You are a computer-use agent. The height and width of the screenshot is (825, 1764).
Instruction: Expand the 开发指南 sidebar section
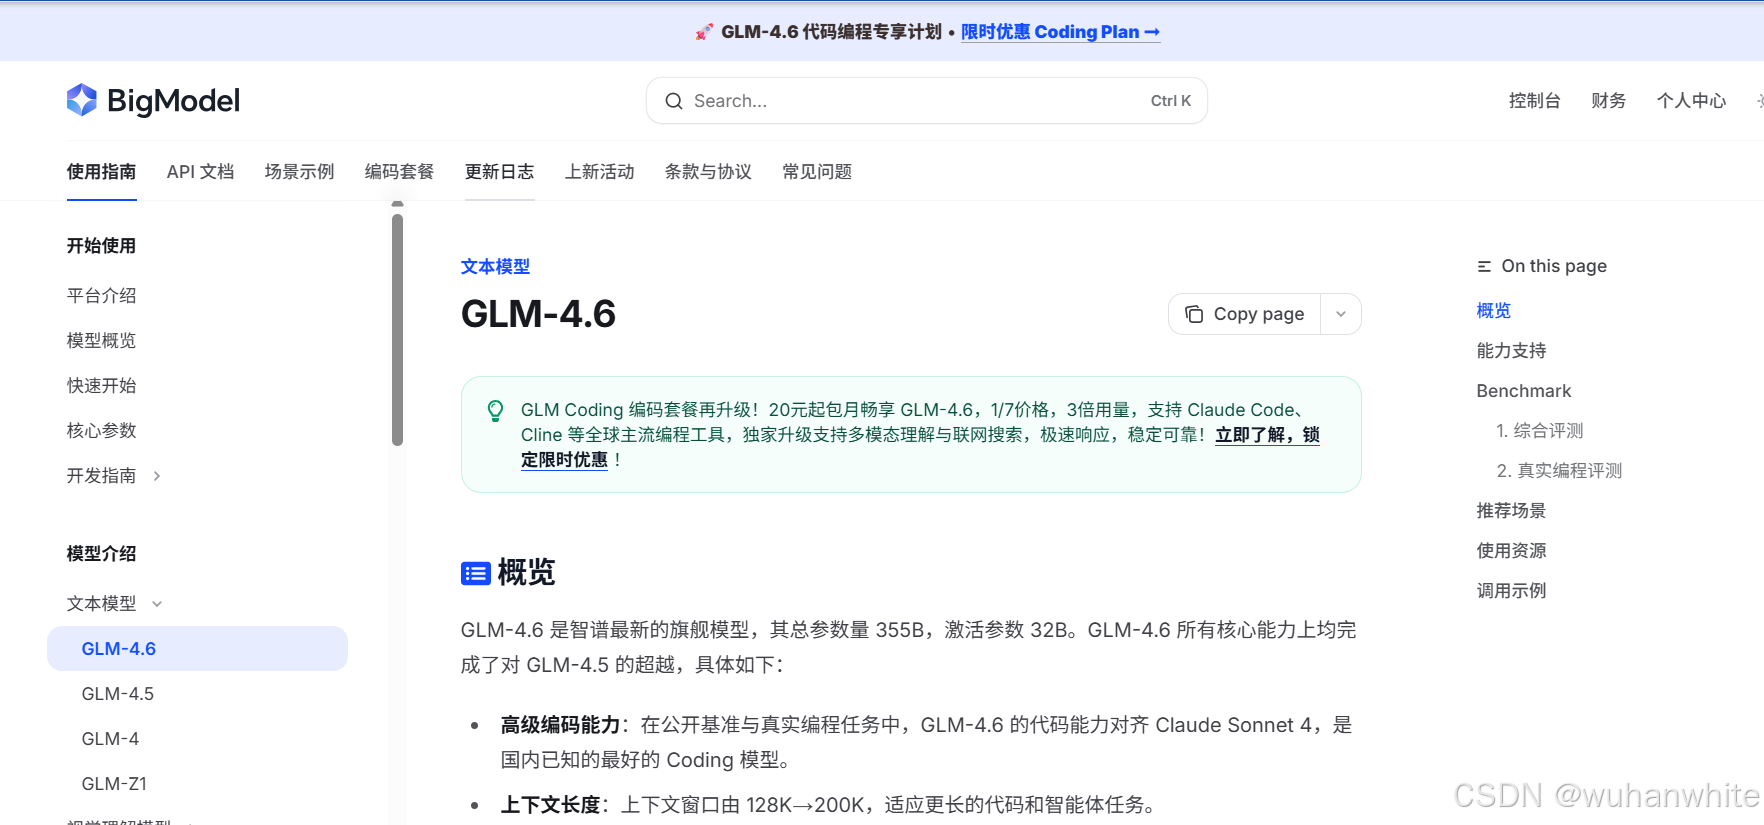click(x=157, y=476)
